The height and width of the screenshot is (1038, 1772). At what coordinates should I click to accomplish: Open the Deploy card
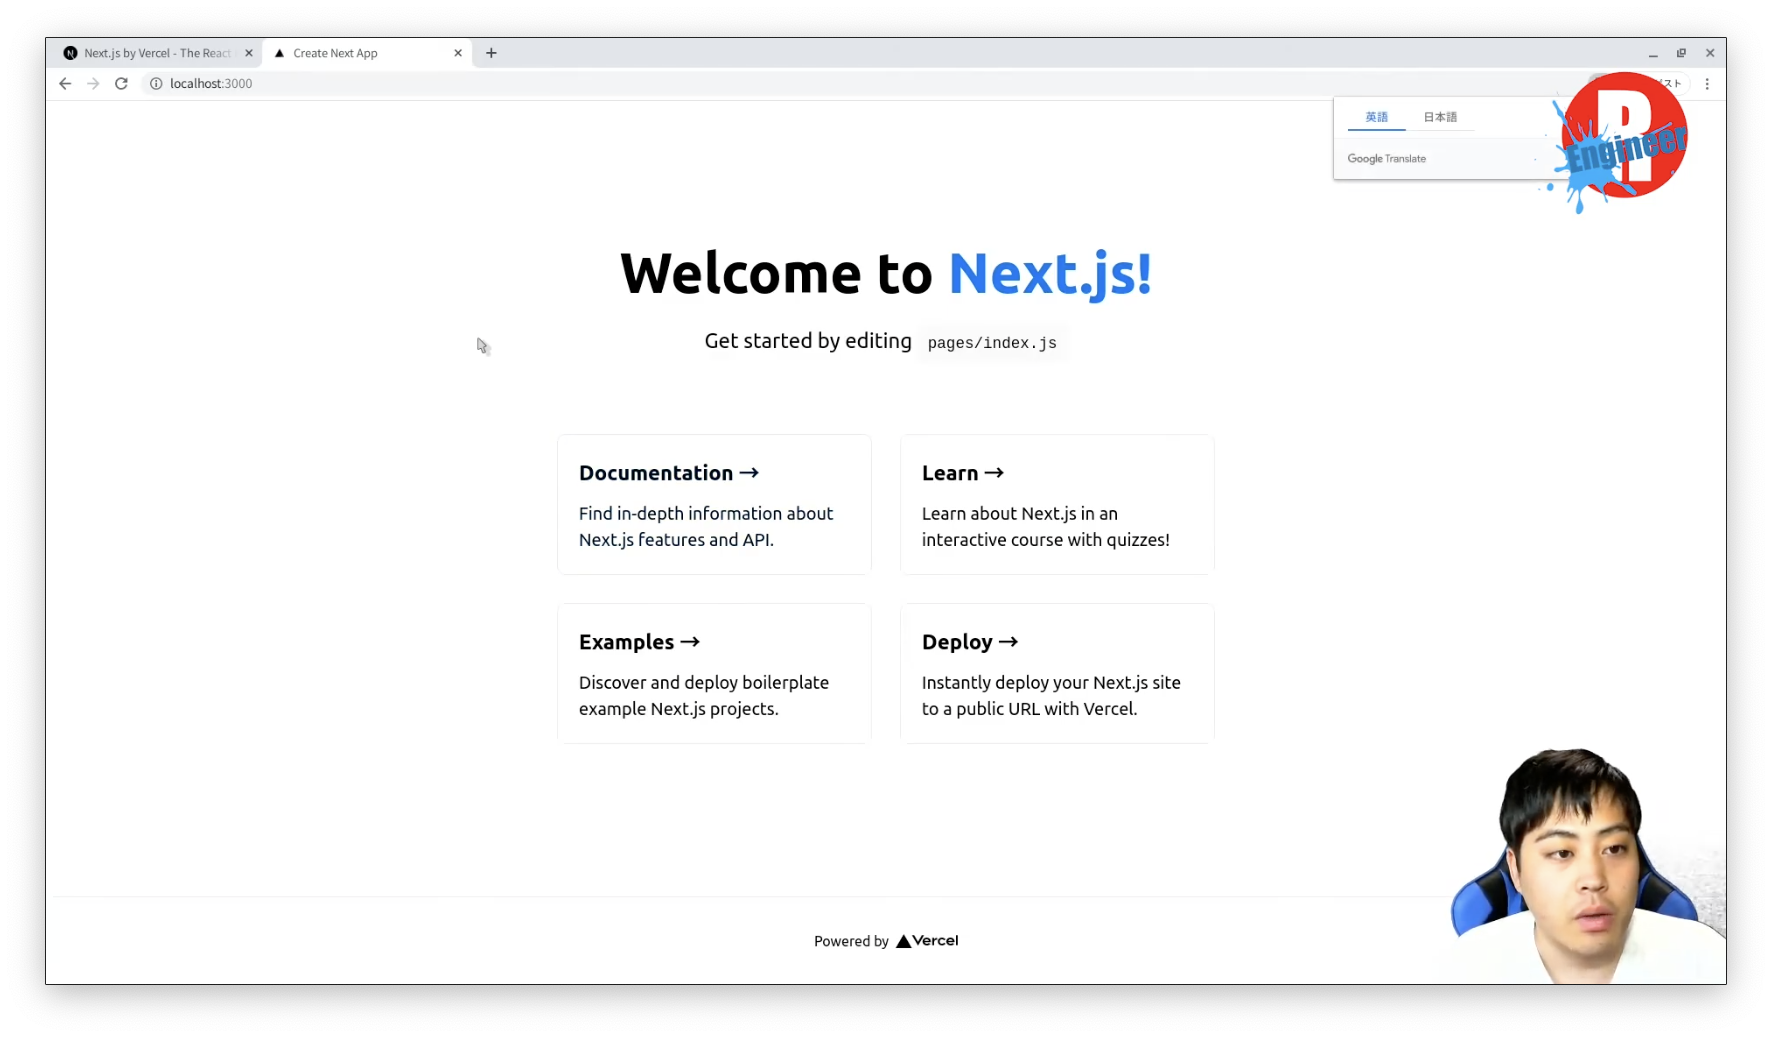pos(1057,673)
